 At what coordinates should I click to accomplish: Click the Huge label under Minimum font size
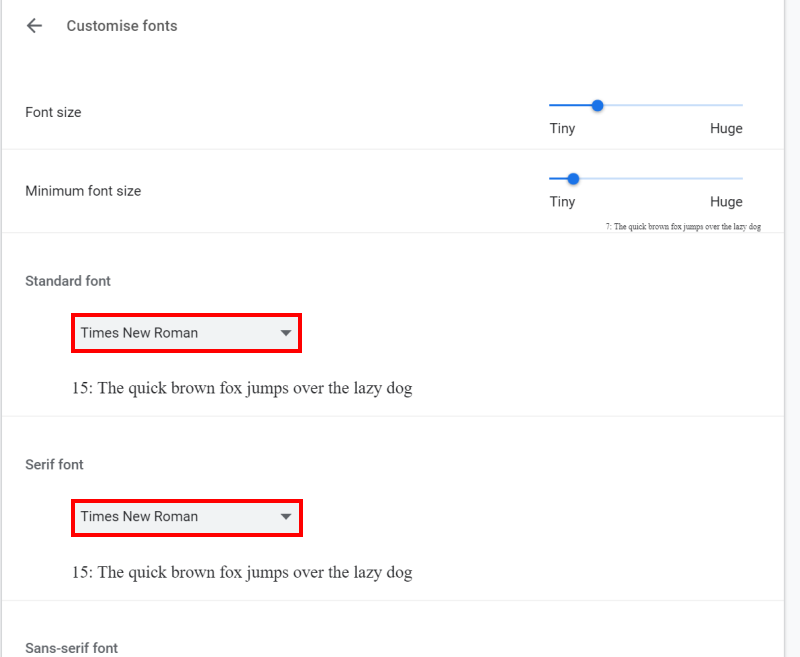(726, 202)
